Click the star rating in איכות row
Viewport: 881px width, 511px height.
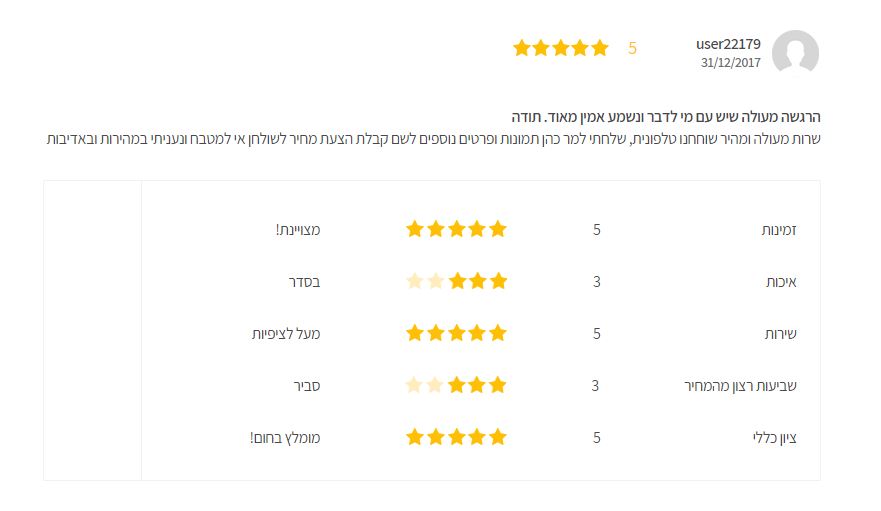[x=456, y=281]
